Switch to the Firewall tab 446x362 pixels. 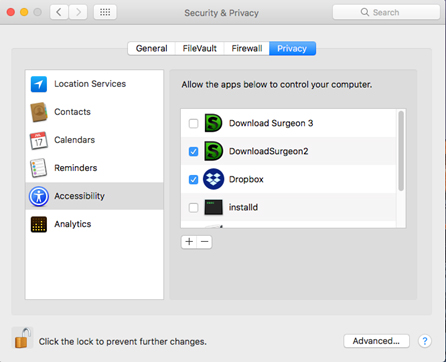(x=247, y=49)
